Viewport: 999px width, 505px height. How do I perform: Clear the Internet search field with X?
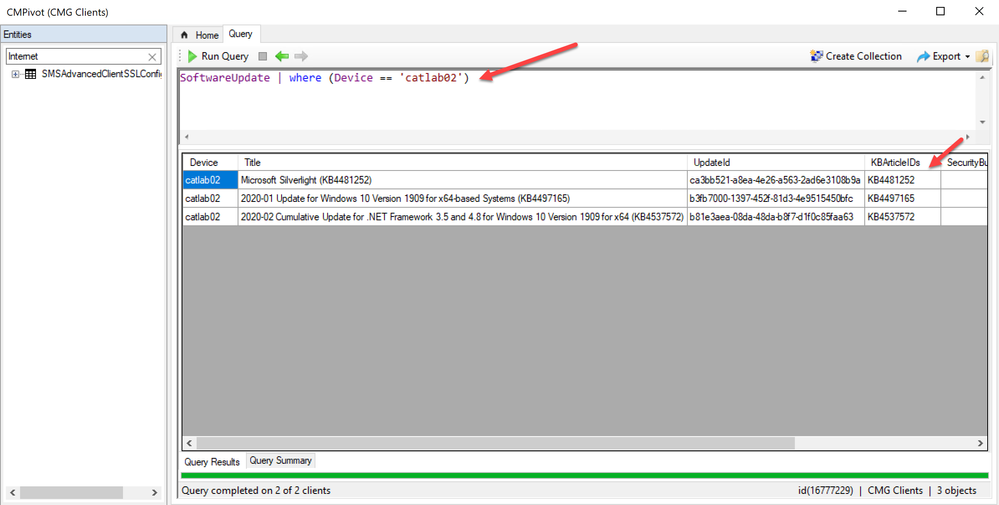click(x=152, y=57)
